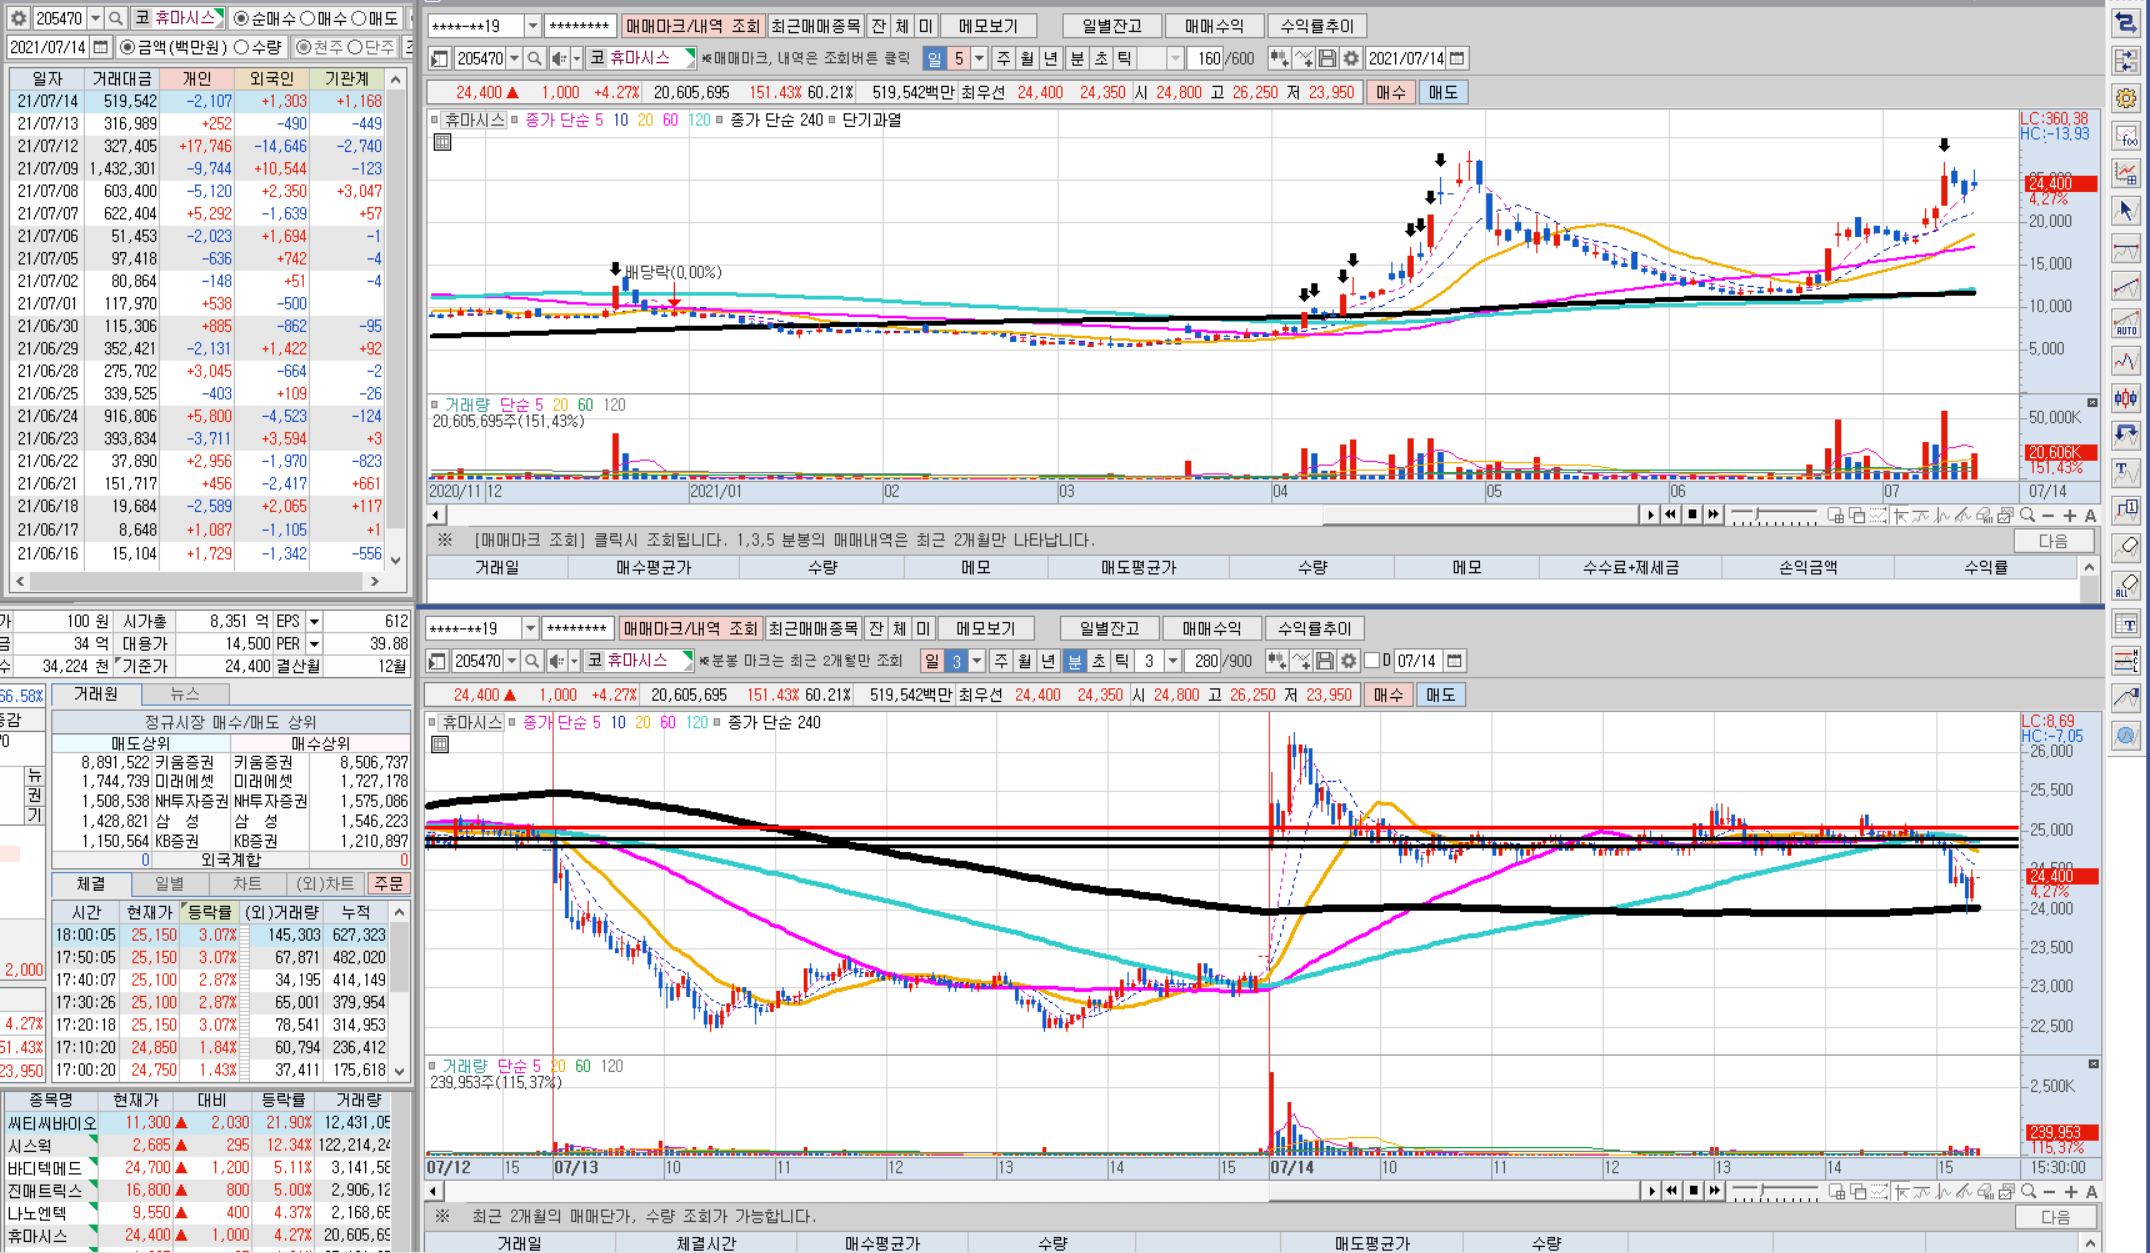
Task: Click the speaker icon in upper chart toolbar
Action: coord(559,59)
